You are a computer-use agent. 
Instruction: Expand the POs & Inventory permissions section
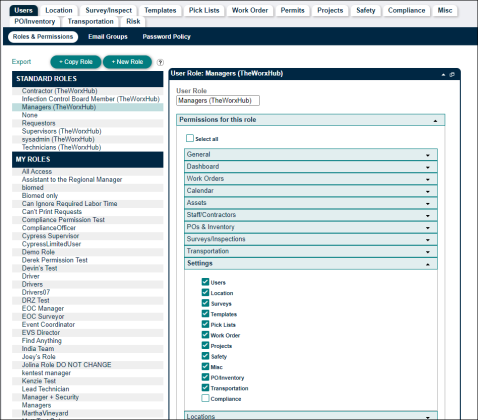click(x=311, y=227)
